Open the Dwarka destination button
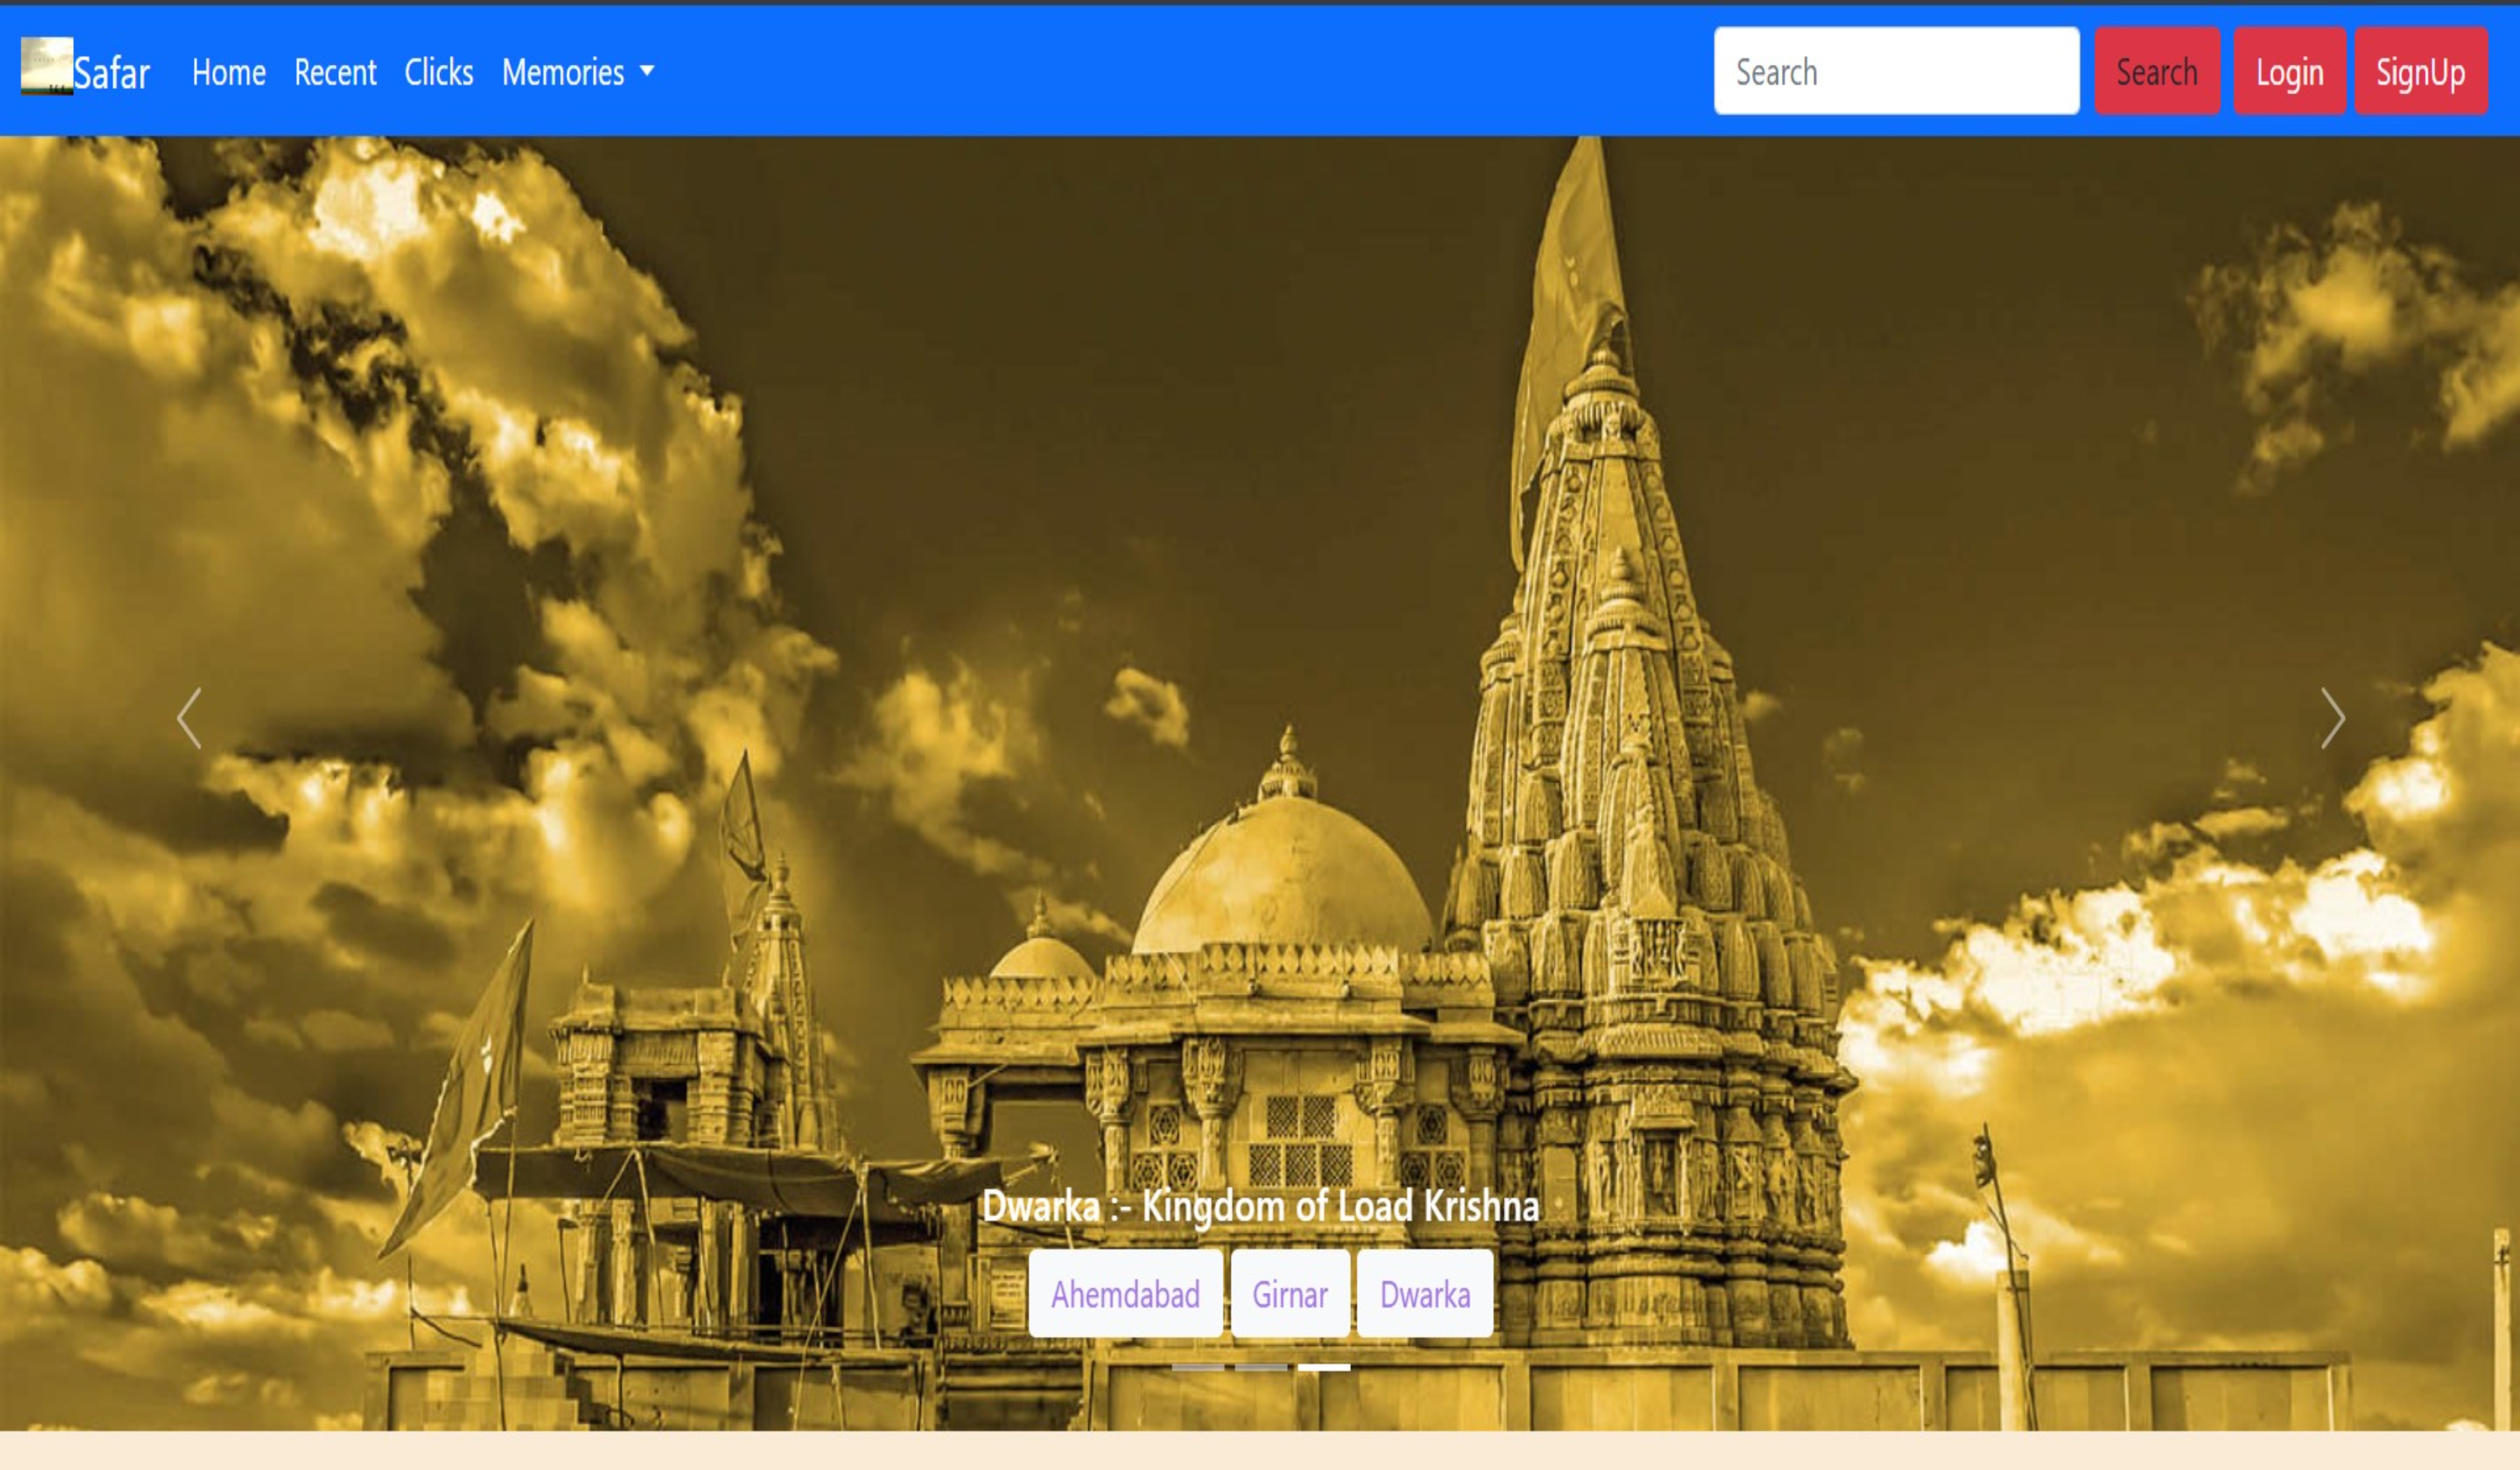This screenshot has height=1470, width=2520. pos(1425,1294)
